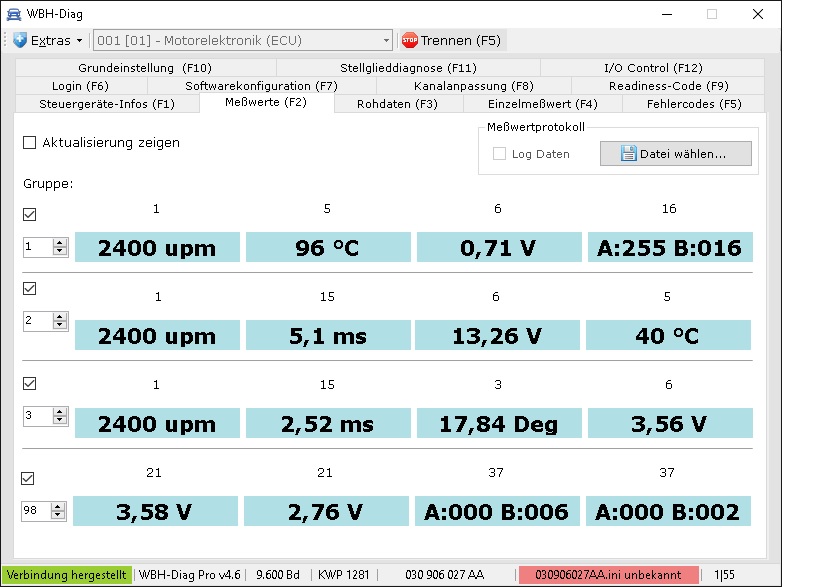The width and height of the screenshot is (819, 587).
Task: Uncheck the group 1 row checkbox
Action: coord(29,215)
